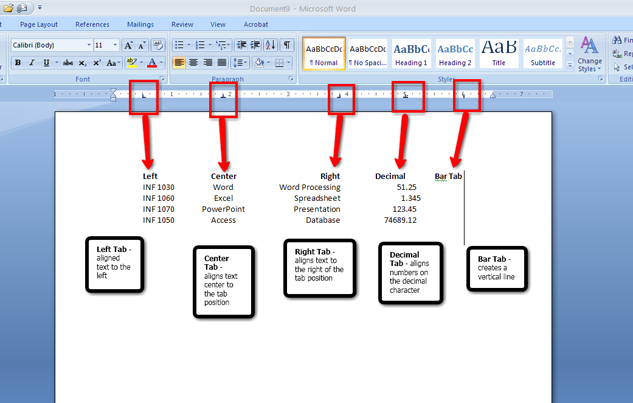This screenshot has height=403, width=633.
Task: Open the Font dialog launcher
Action: pos(162,79)
